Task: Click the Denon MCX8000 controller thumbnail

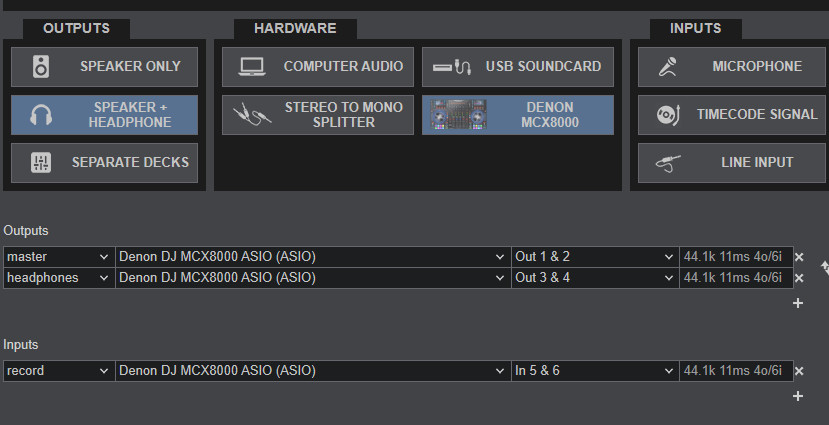Action: click(459, 115)
